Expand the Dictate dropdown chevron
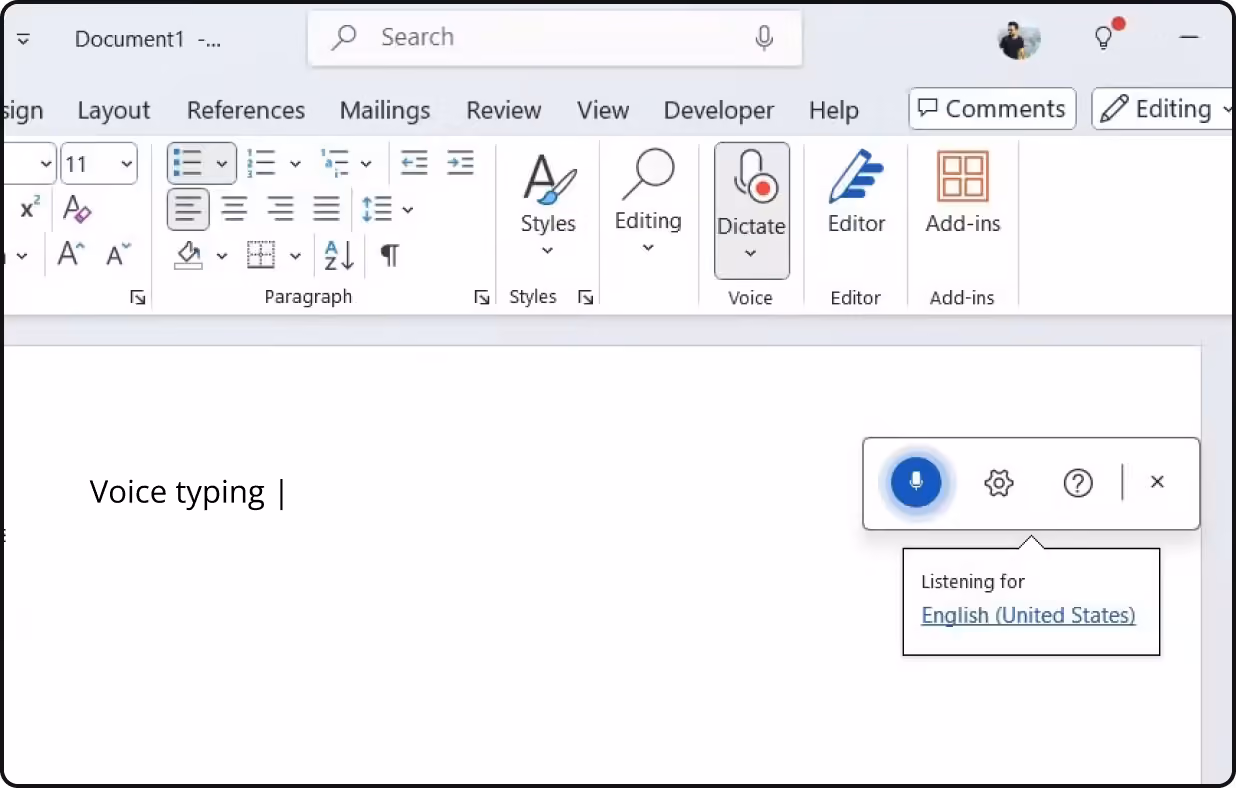This screenshot has height=788, width=1236. pos(751,255)
